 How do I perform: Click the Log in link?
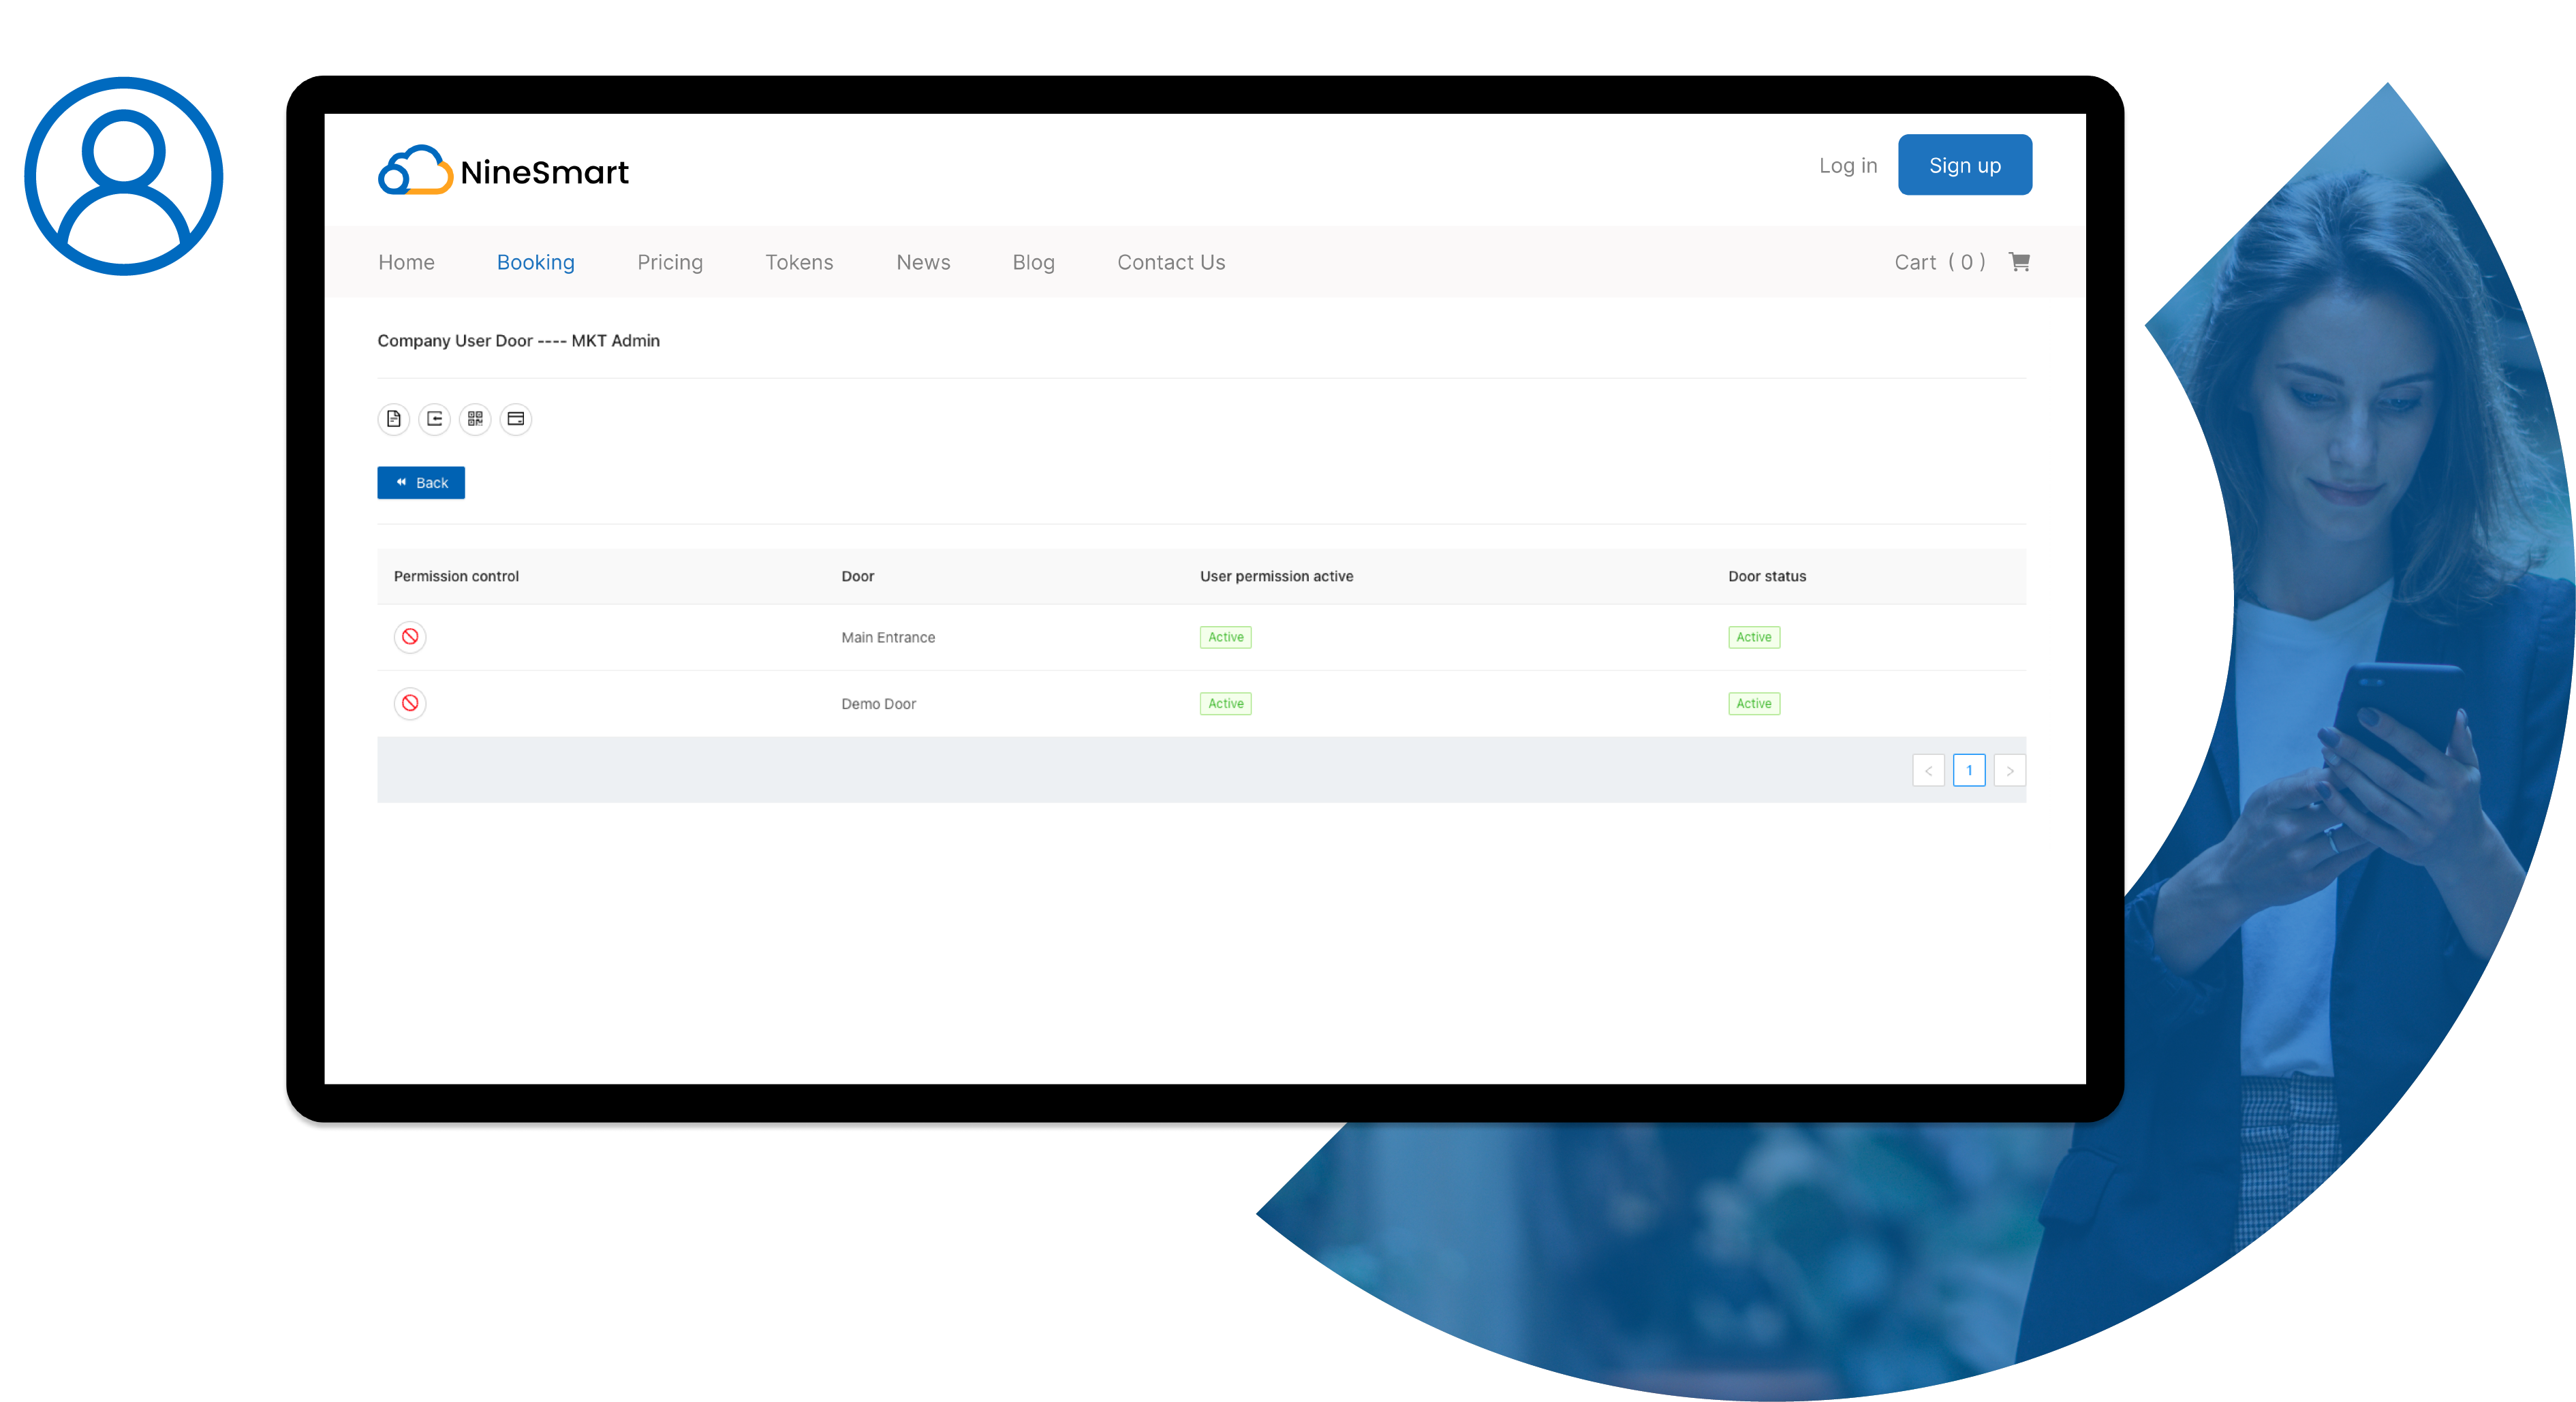click(x=1848, y=166)
